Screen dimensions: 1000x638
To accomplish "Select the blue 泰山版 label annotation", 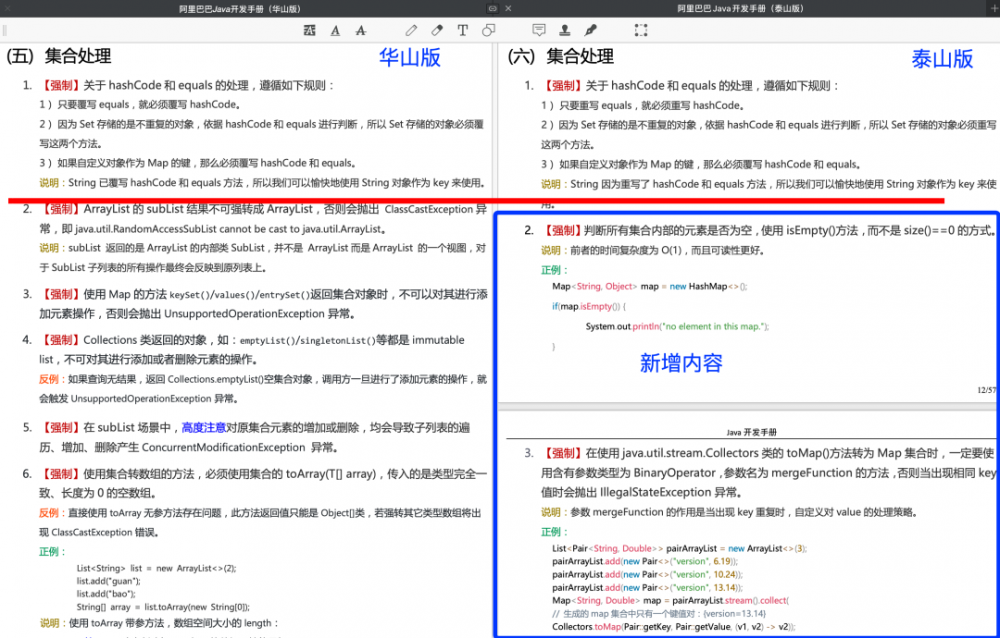I will pos(941,58).
